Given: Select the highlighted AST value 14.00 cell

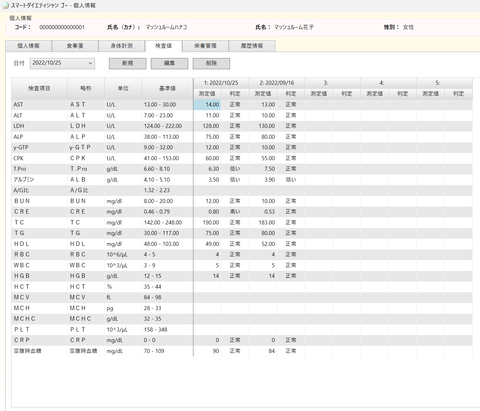Looking at the screenshot, I should coord(207,105).
